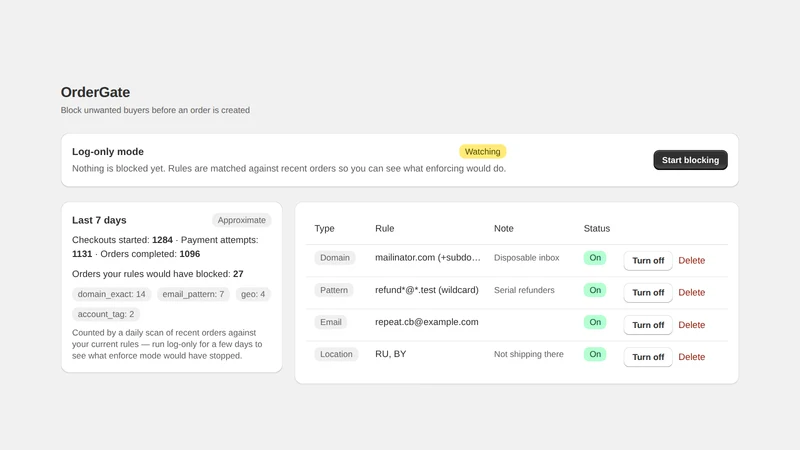Image resolution: width=800 pixels, height=450 pixels.
Task: Click the geo: 4 chip
Action: tap(253, 294)
